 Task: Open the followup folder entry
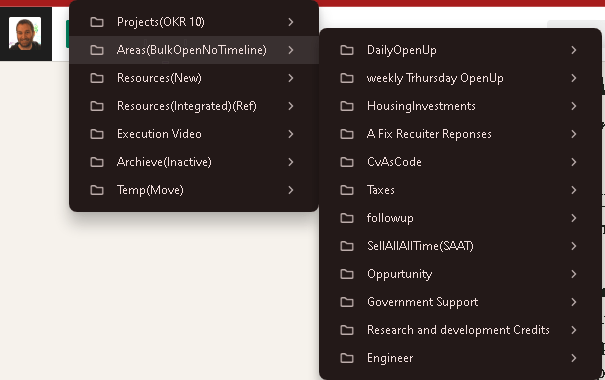click(x=460, y=218)
